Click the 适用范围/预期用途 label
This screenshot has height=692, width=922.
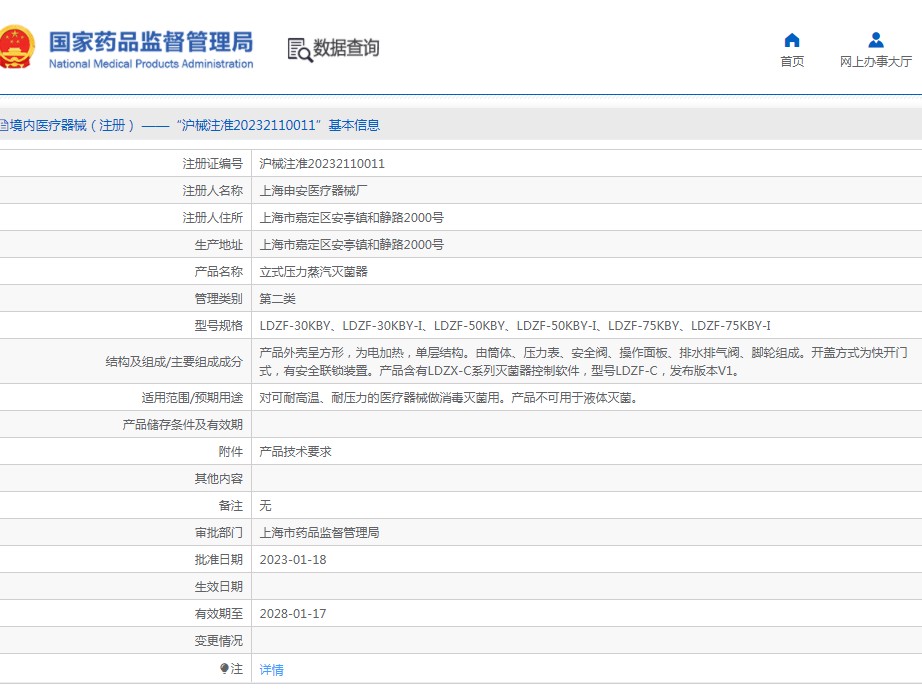click(x=192, y=398)
